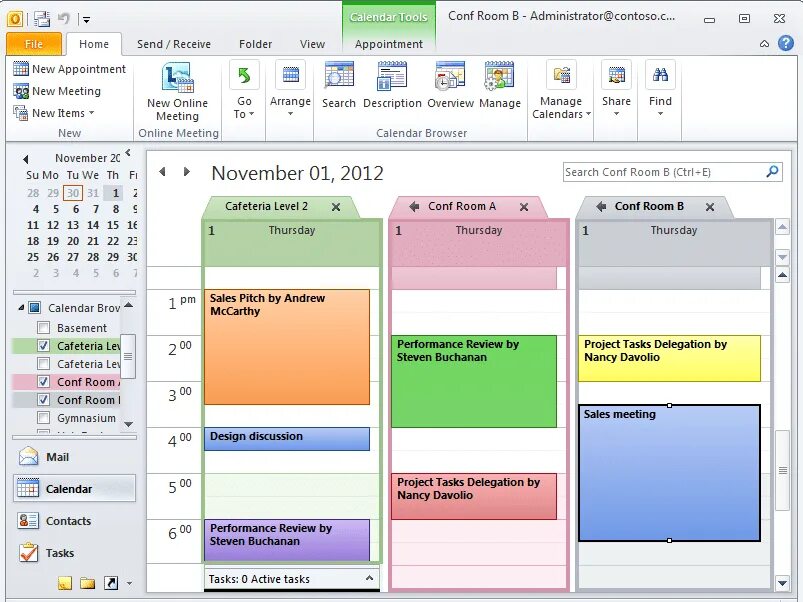Expand the Find dropdown arrow
The height and width of the screenshot is (602, 803).
pyautogui.click(x=660, y=114)
